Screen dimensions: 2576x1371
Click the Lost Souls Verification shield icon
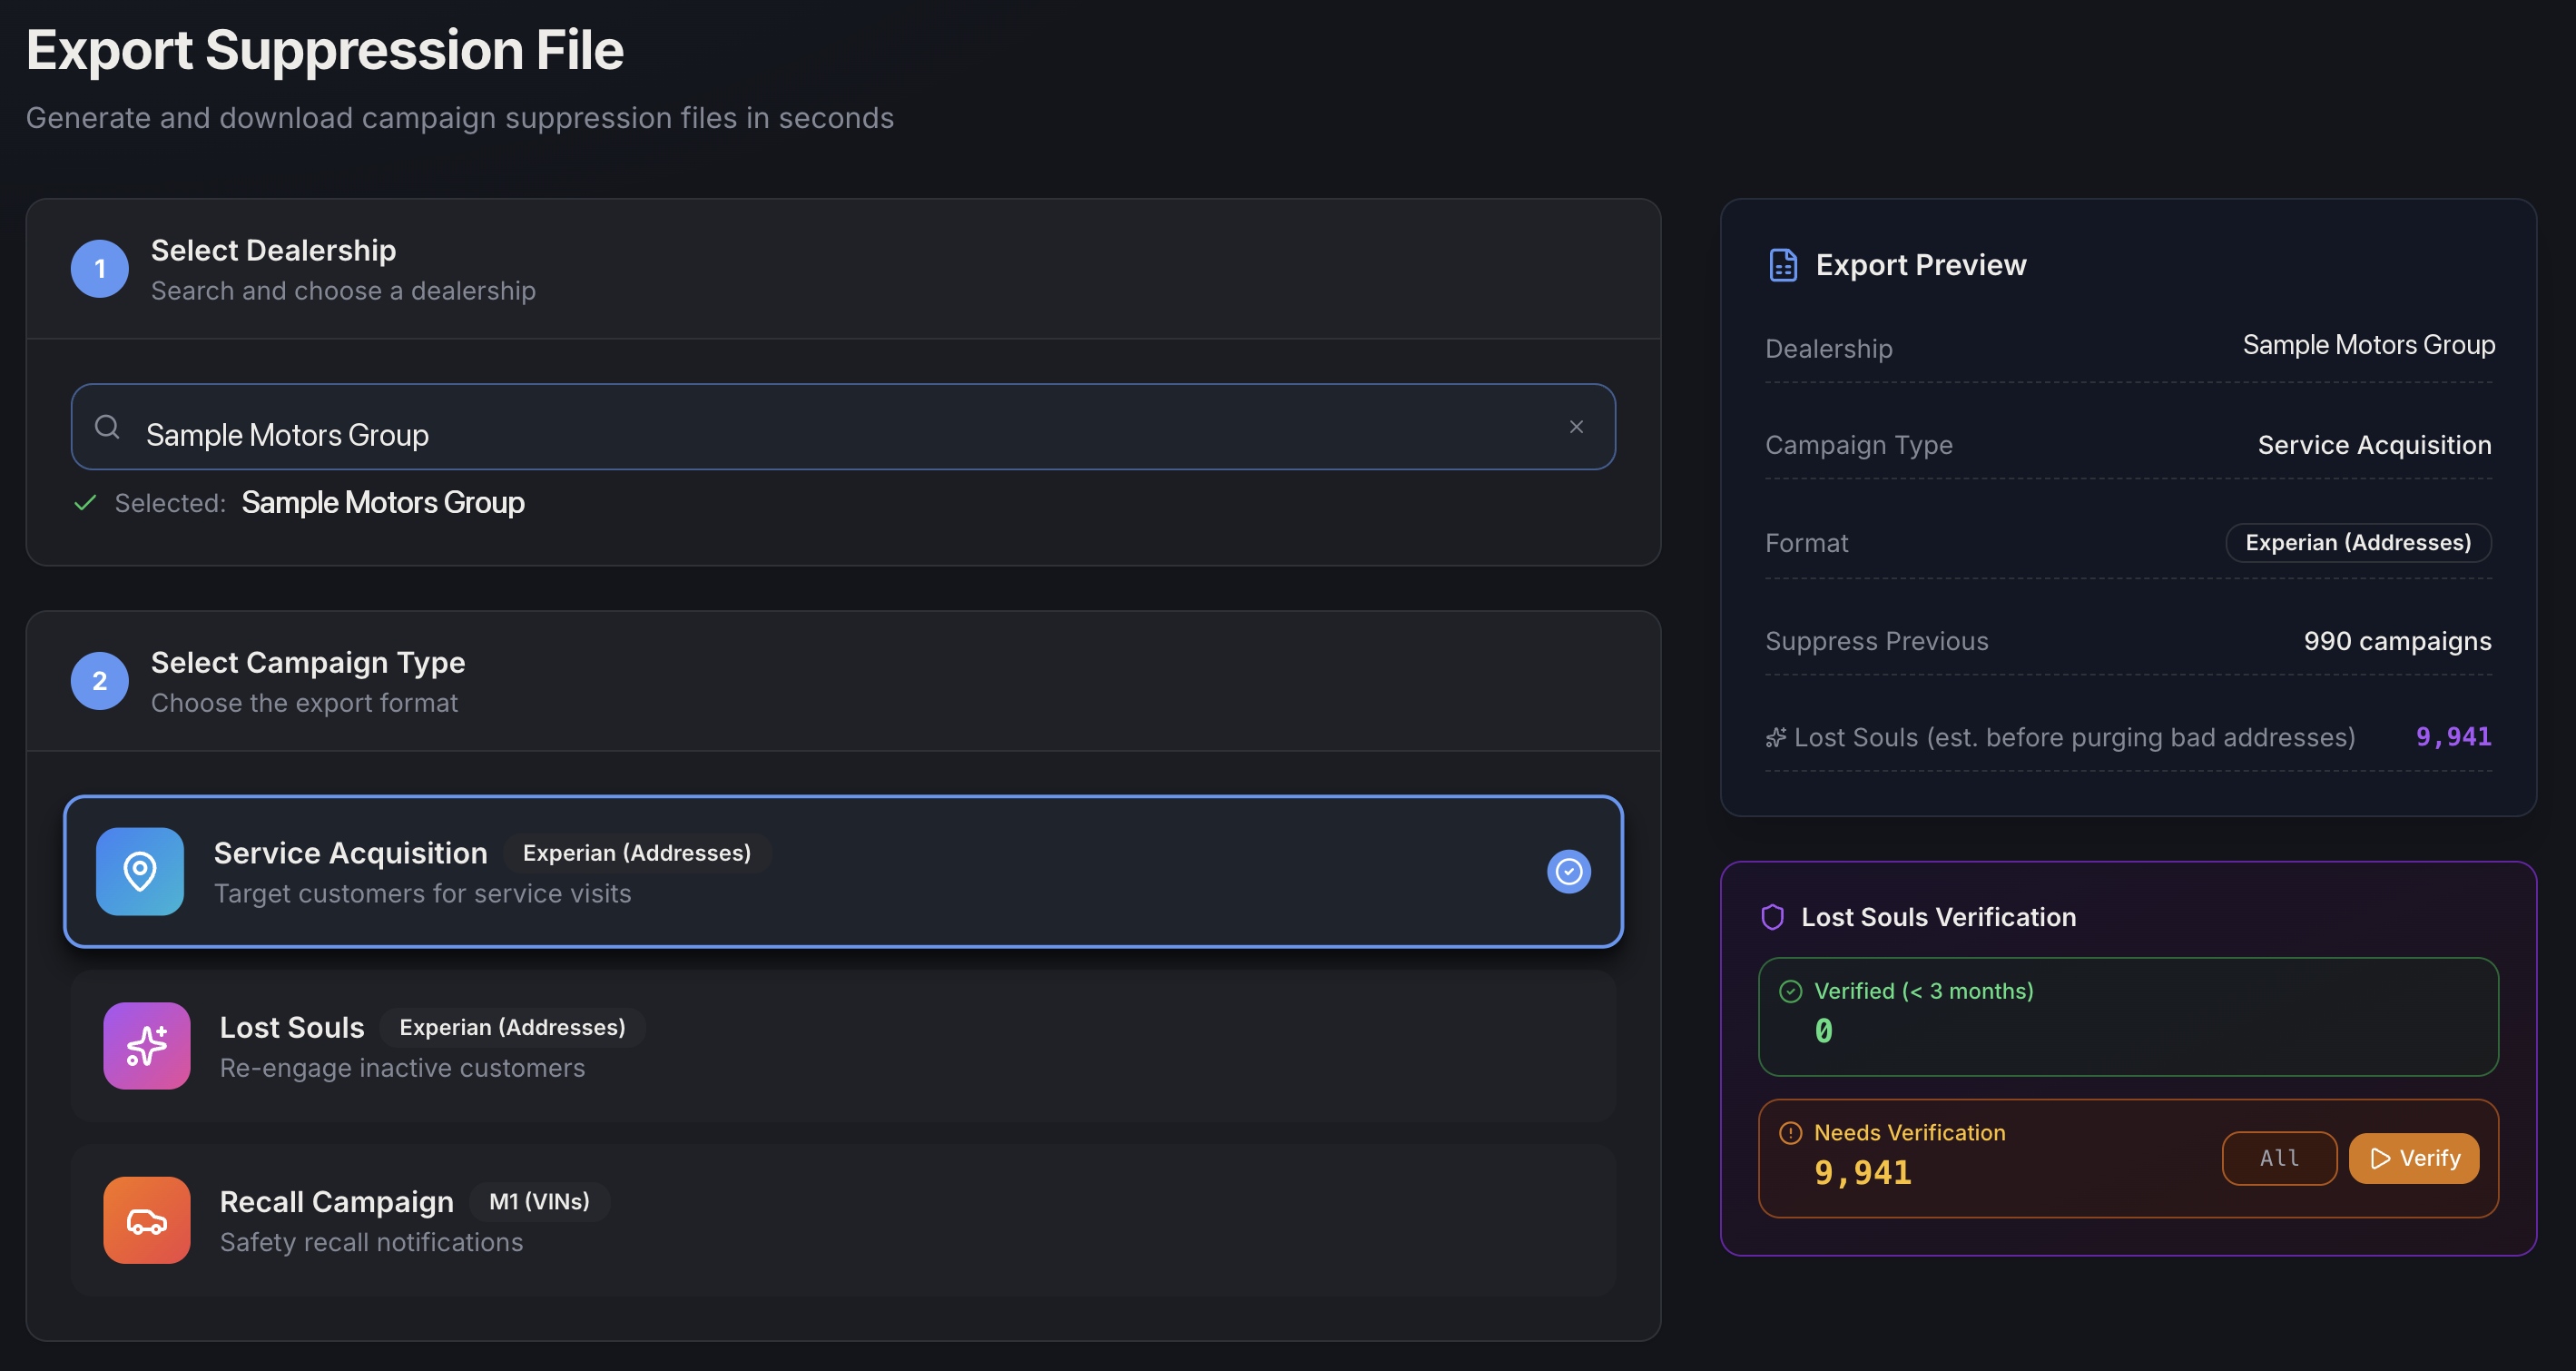(1773, 917)
